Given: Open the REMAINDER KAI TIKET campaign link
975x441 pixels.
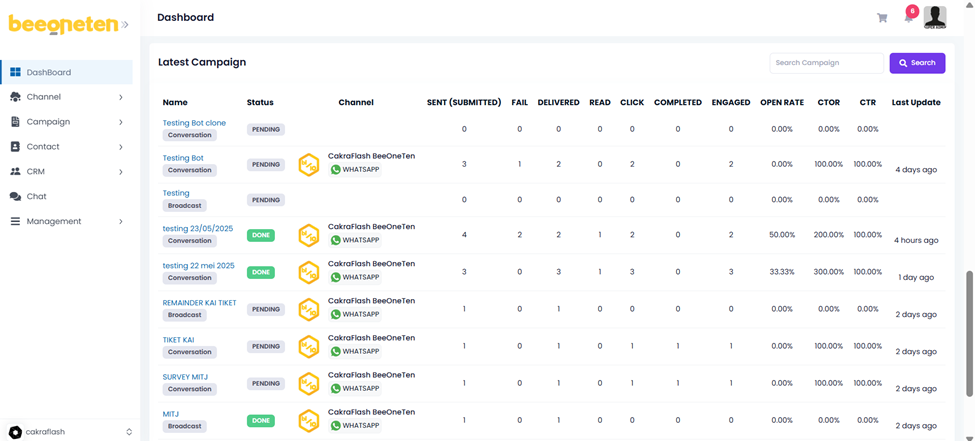Looking at the screenshot, I should point(199,303).
